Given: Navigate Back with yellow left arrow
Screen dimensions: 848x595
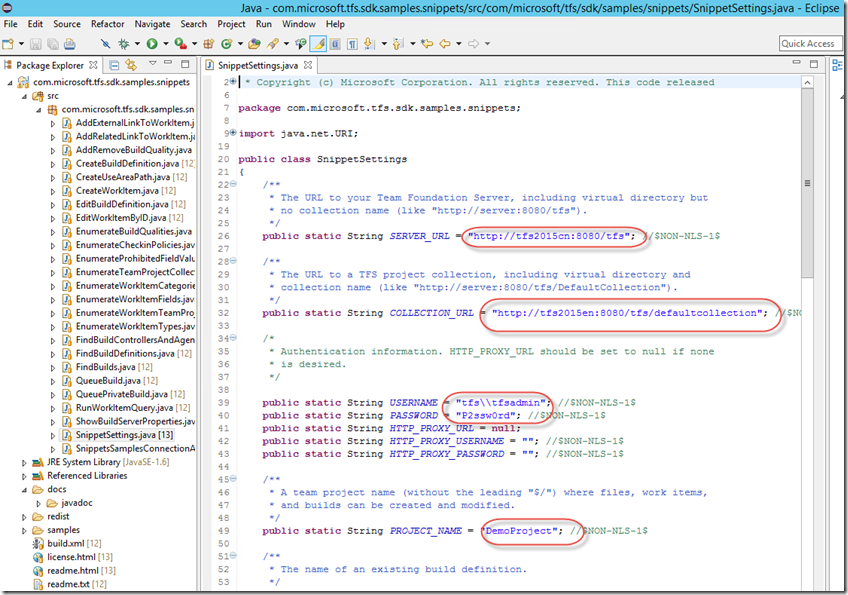Looking at the screenshot, I should 445,44.
